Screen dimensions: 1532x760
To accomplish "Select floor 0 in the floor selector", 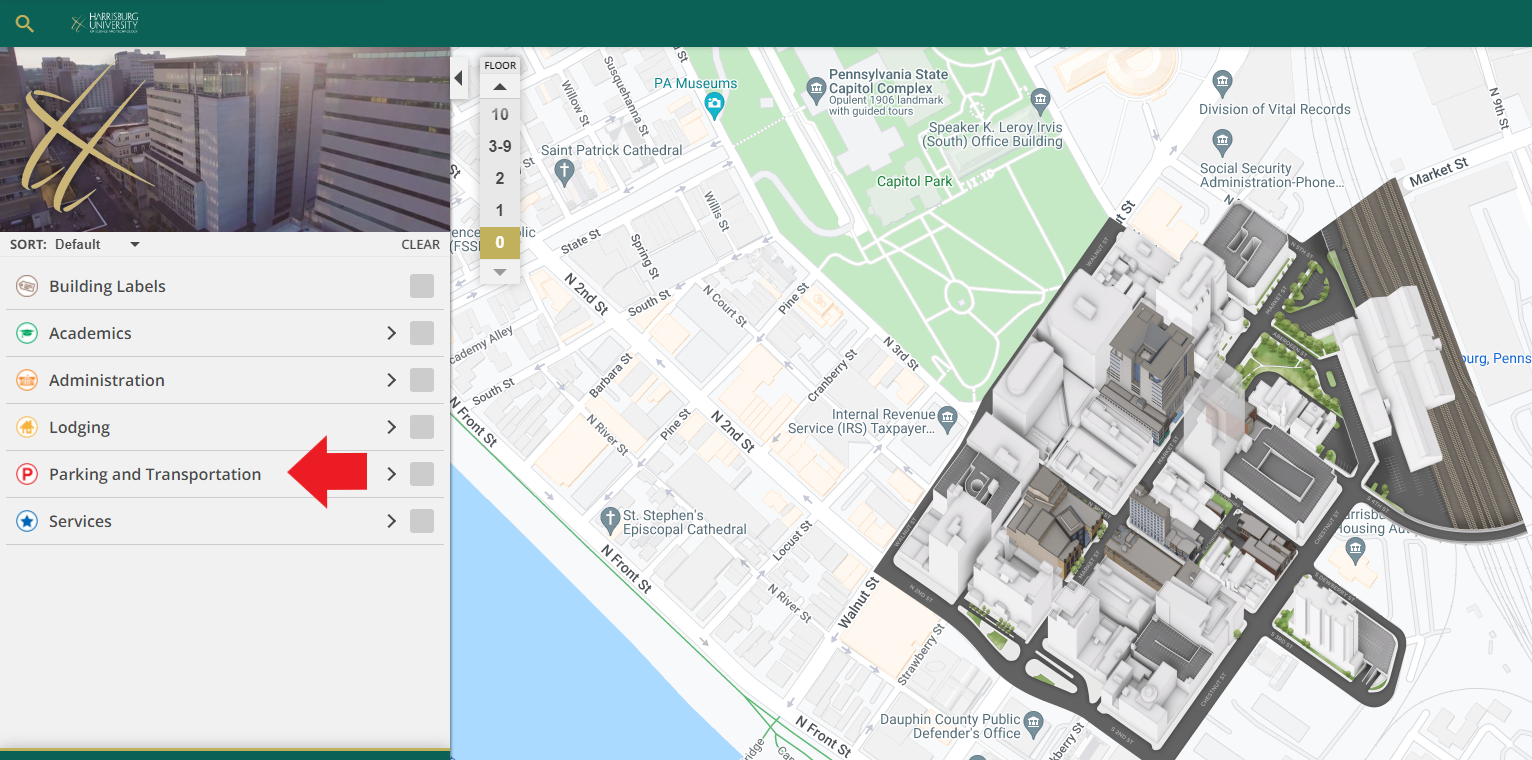I will pos(500,242).
